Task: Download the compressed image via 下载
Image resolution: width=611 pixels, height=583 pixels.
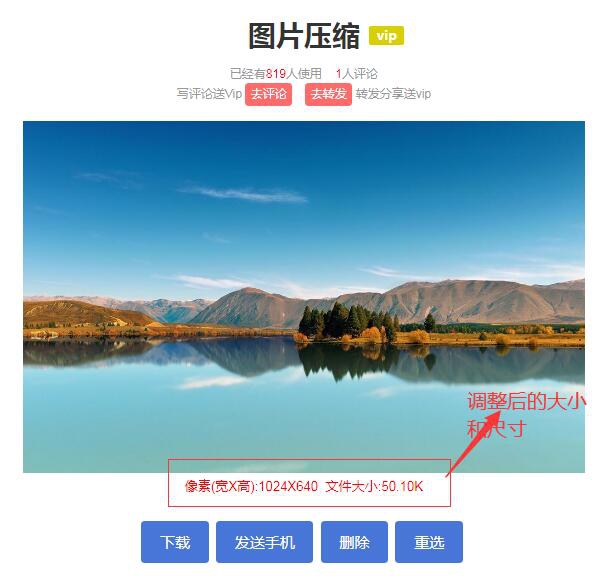Action: click(x=175, y=542)
